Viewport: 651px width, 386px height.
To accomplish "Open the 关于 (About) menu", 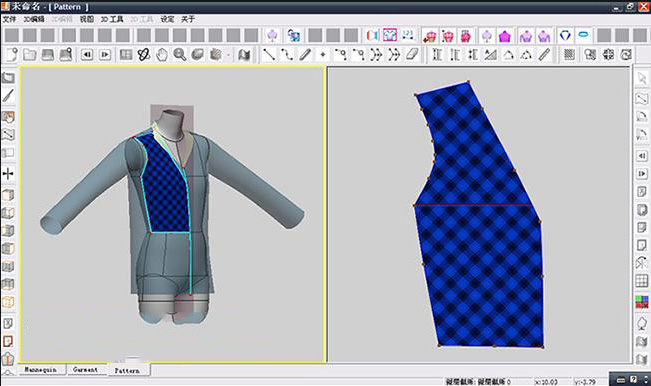I will point(188,19).
